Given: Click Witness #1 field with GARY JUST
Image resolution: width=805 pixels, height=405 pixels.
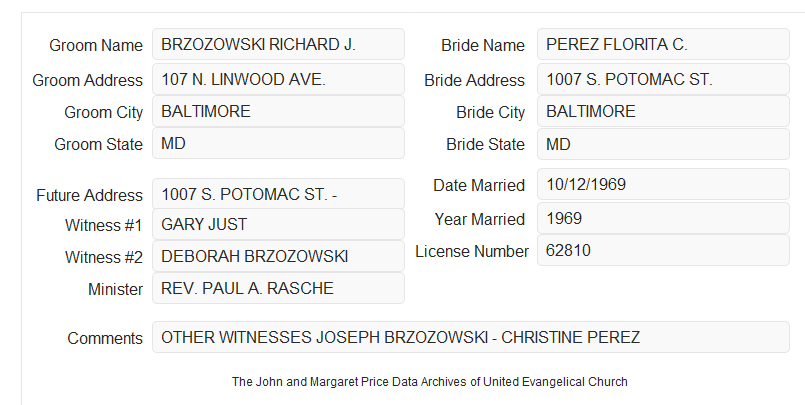Looking at the screenshot, I should point(278,224).
